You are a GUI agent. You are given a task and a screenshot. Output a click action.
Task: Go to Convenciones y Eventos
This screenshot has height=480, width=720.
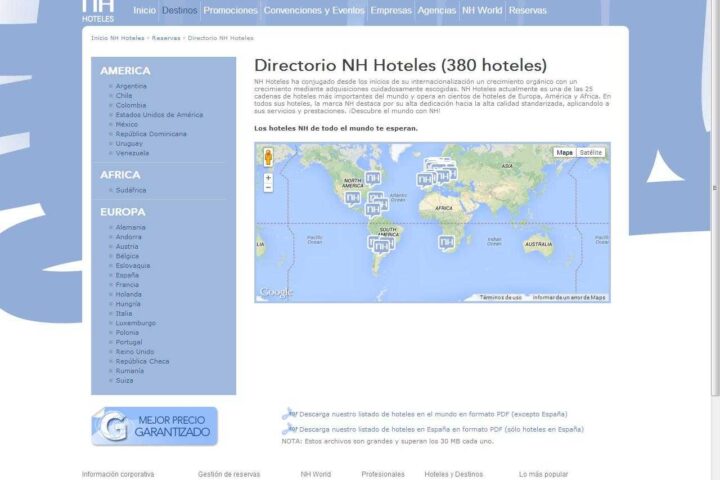[314, 10]
